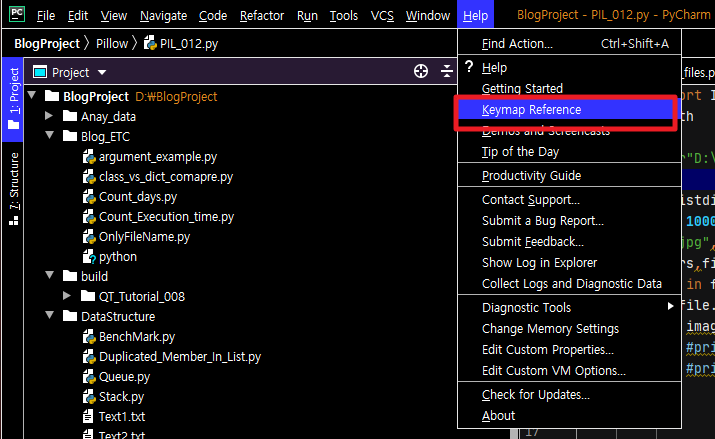Click the unknown file icon of python
This screenshot has height=439, width=715.
(89, 257)
